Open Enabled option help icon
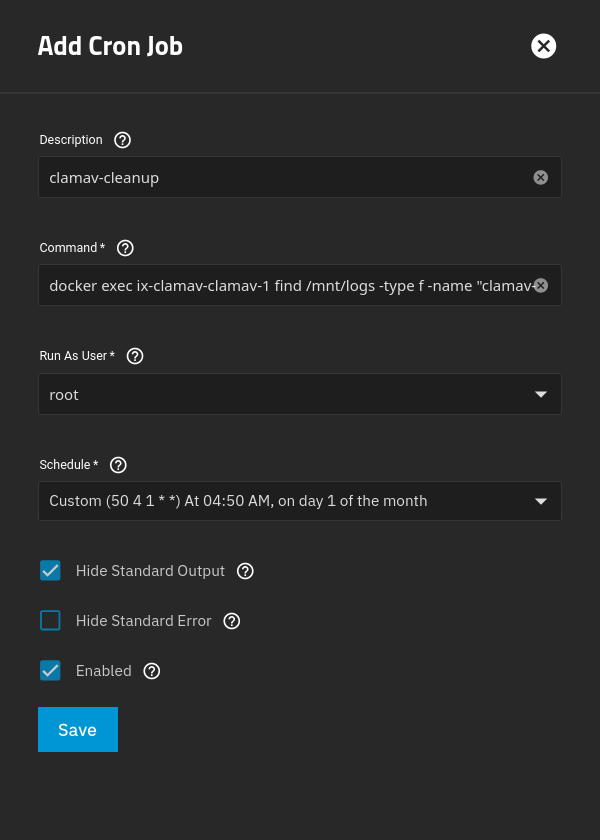600x840 pixels. pos(152,671)
